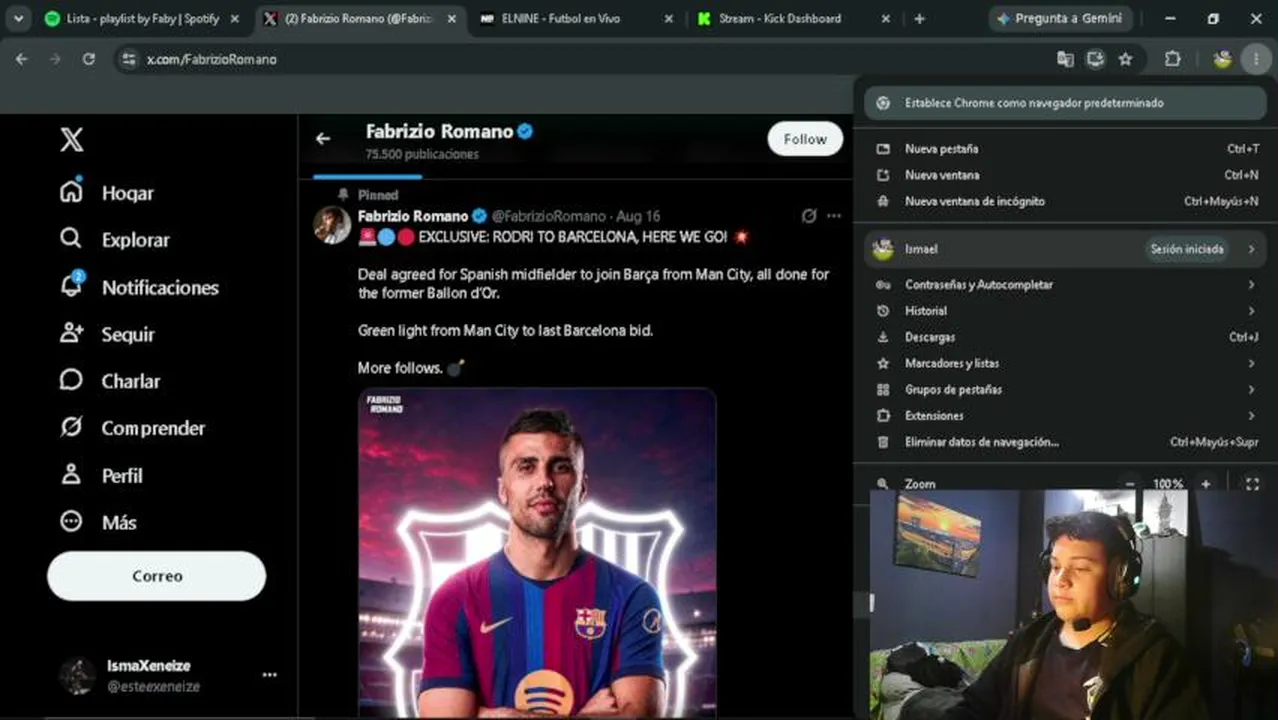Open IsmaXeneize account menu dots

(x=270, y=675)
